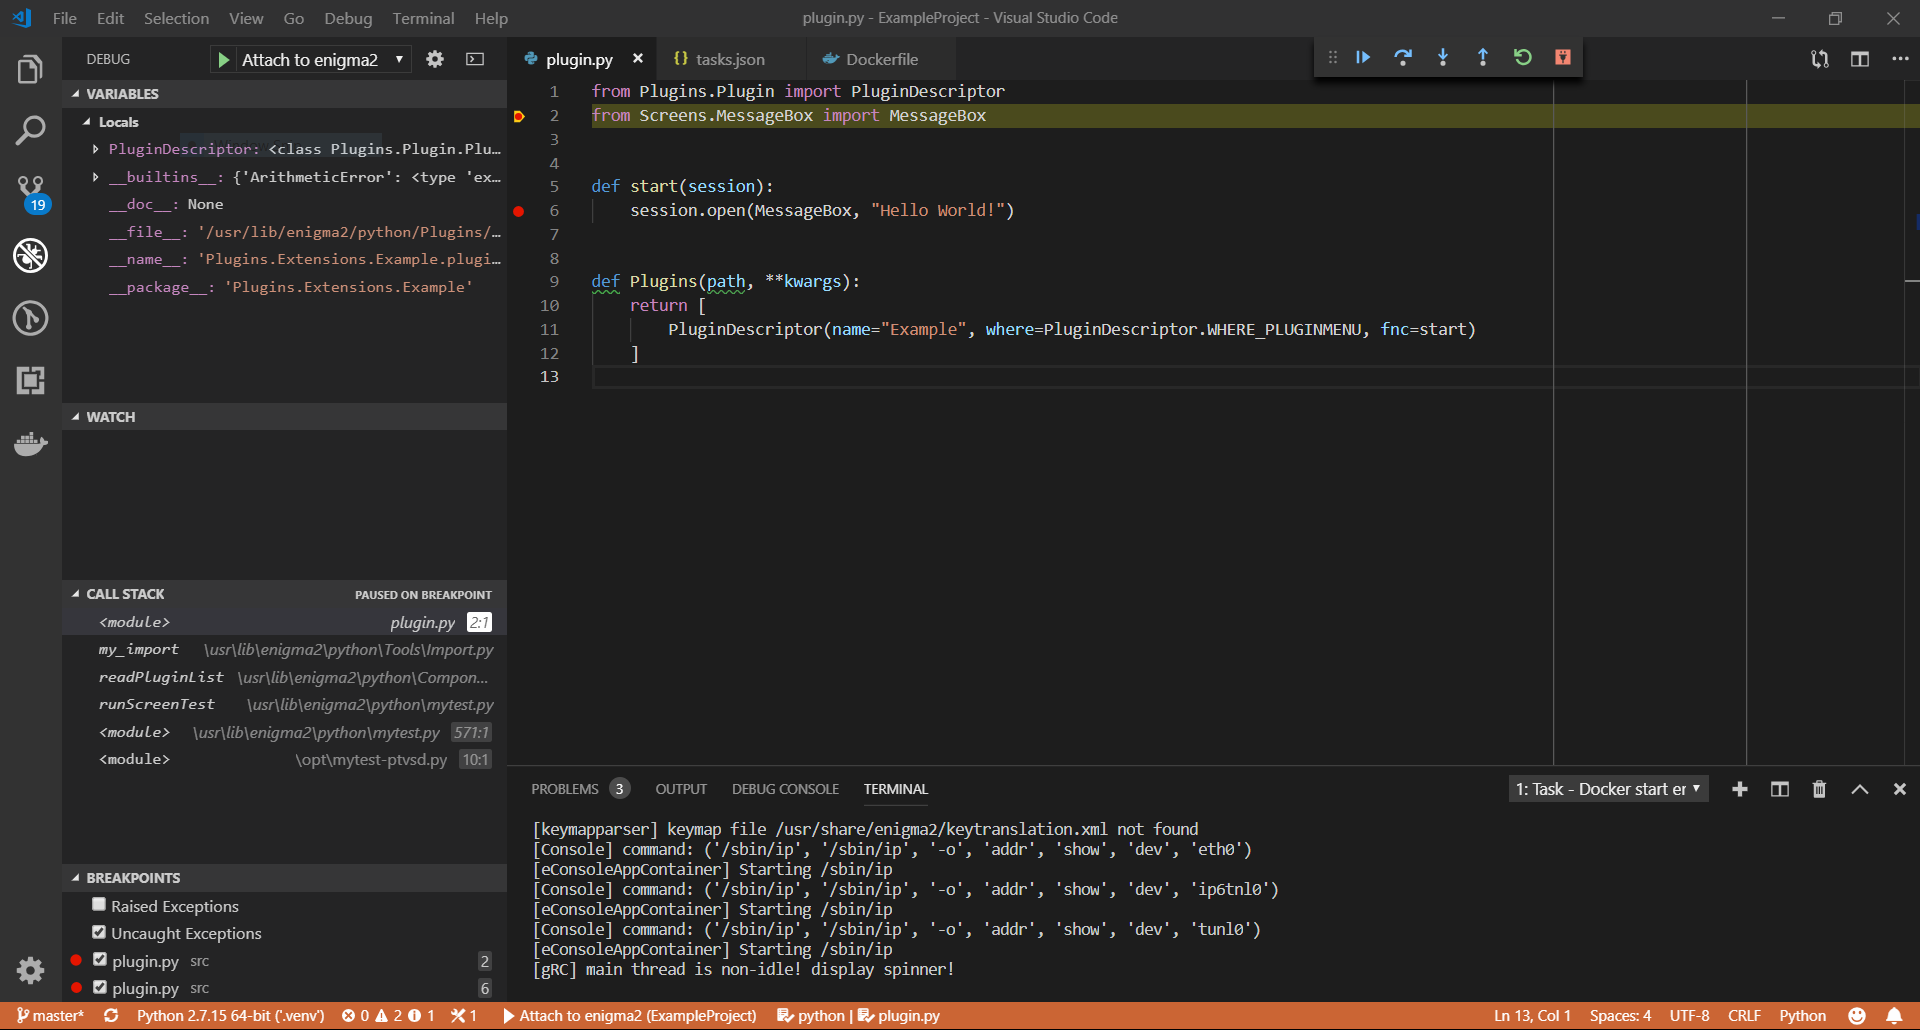
Task: Open the clock-branch icon view in activity bar
Action: (x=30, y=318)
